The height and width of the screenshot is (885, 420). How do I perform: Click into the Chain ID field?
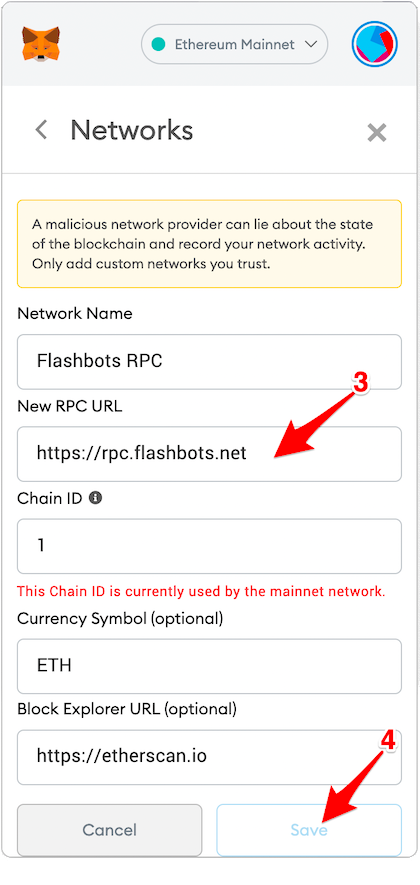click(x=209, y=546)
